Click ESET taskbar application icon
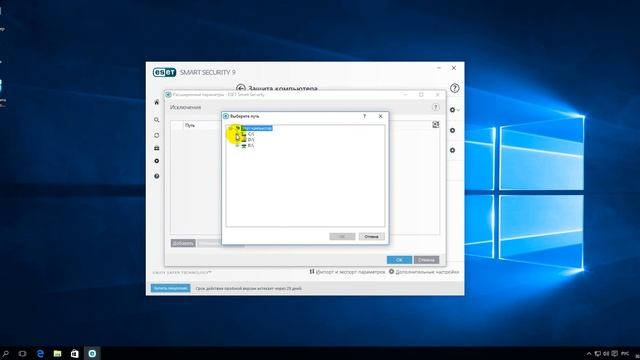The width and height of the screenshot is (640, 360). pyautogui.click(x=92, y=353)
